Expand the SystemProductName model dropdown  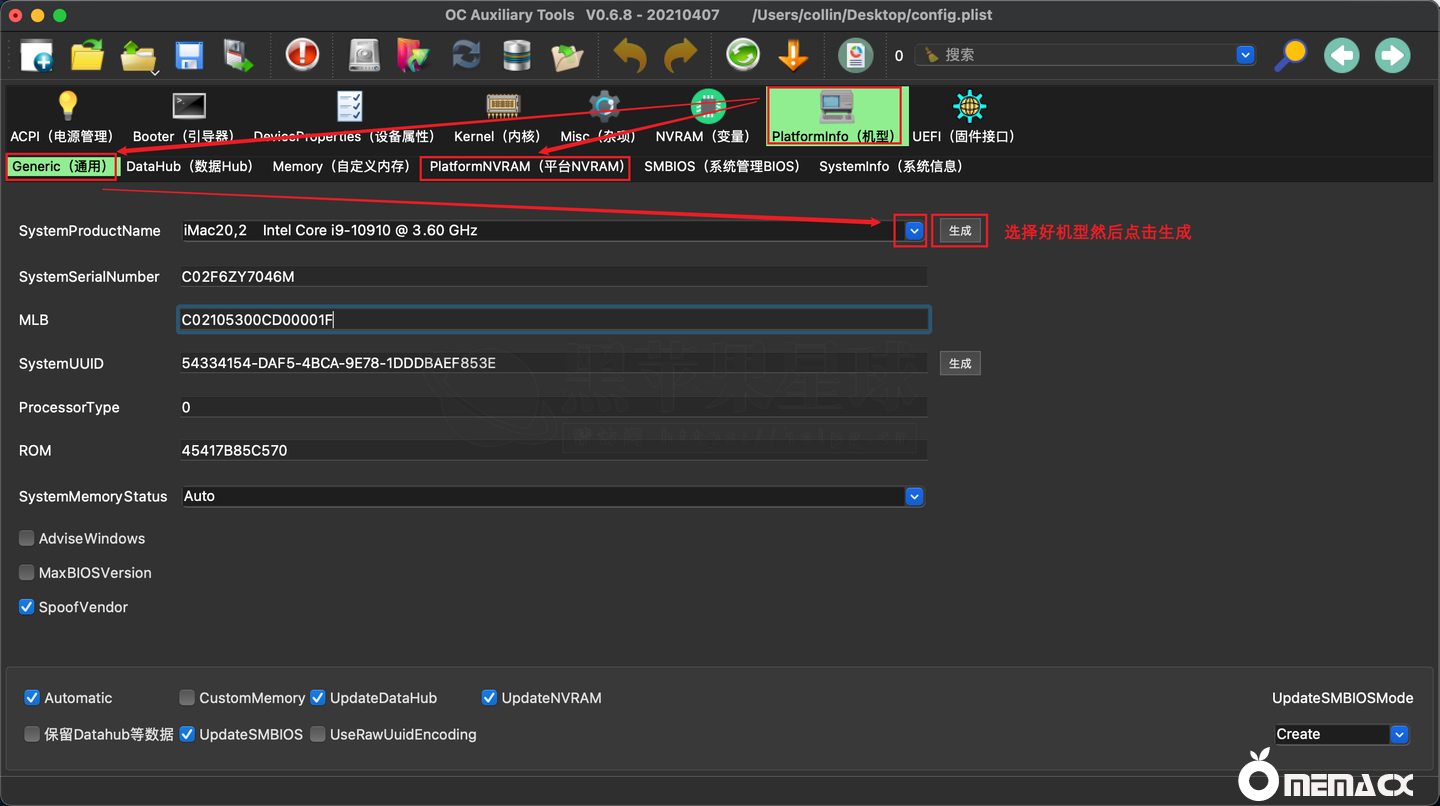[x=914, y=231]
